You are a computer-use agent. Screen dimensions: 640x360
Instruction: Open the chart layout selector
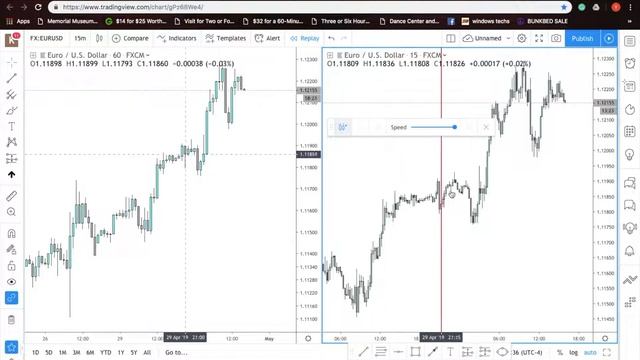[451, 38]
